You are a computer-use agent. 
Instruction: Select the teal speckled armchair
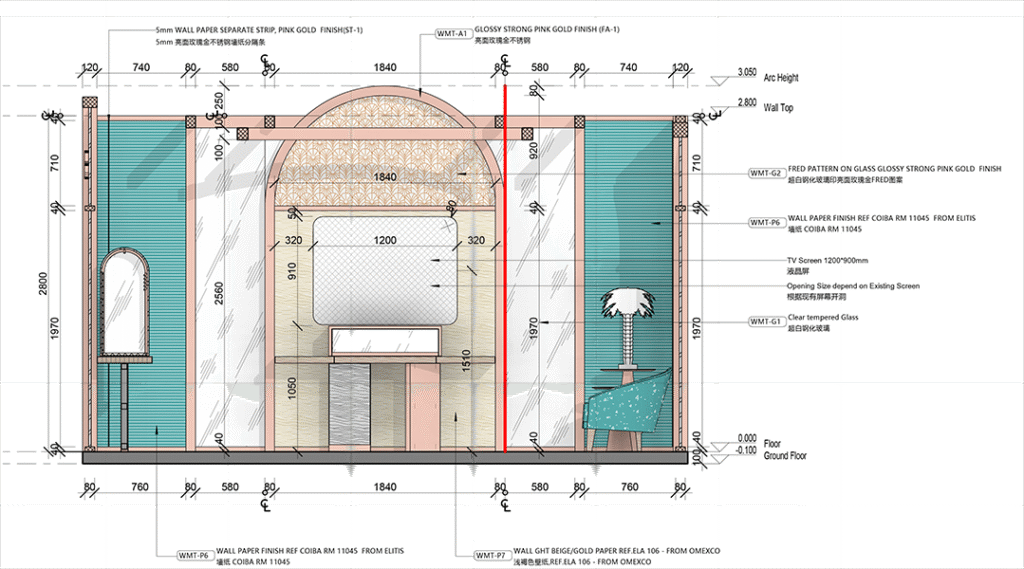[625, 405]
